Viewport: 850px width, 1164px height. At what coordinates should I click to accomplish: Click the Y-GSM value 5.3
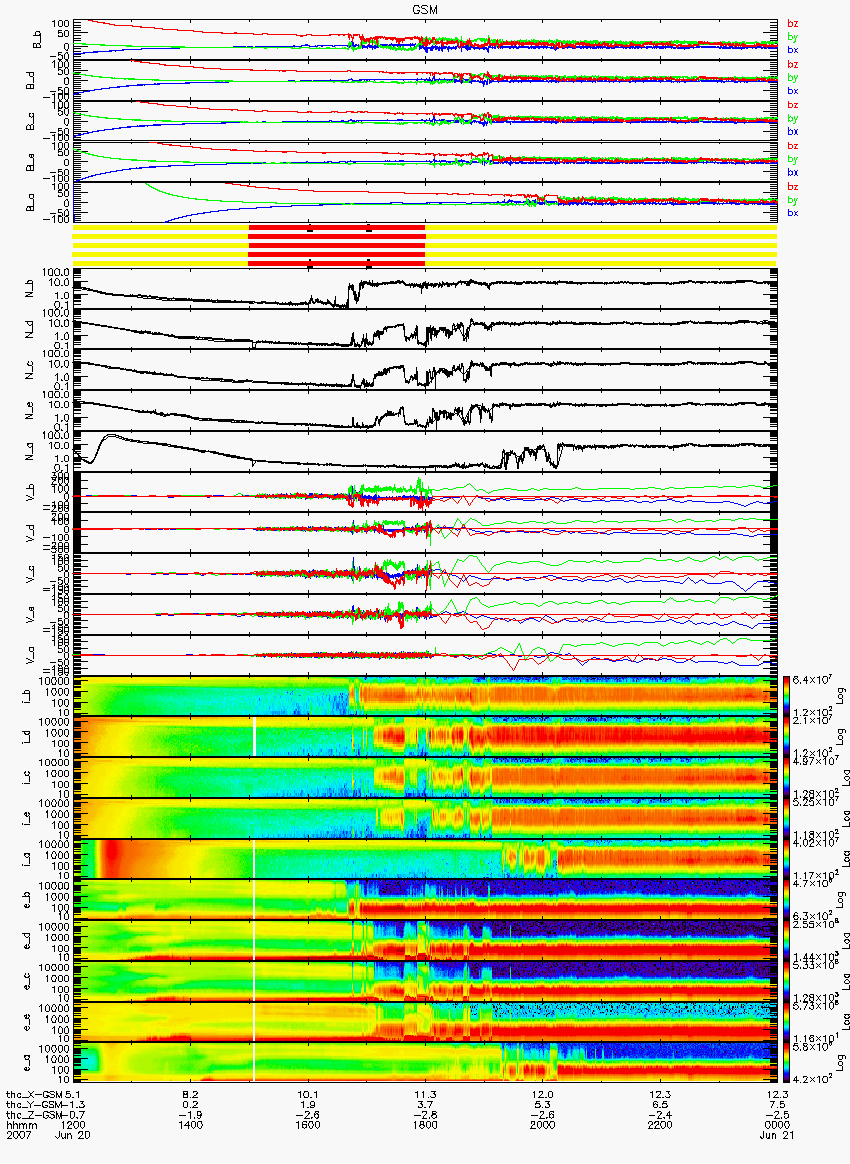point(543,1104)
